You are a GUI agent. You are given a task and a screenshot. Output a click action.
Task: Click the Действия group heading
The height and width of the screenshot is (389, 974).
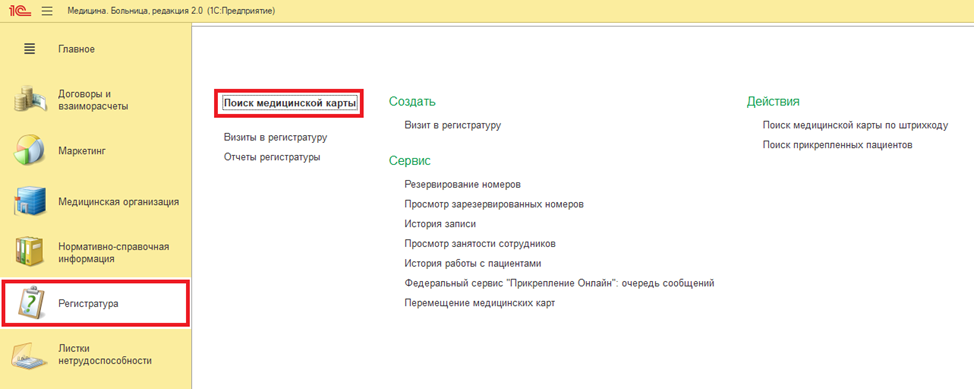pos(773,101)
